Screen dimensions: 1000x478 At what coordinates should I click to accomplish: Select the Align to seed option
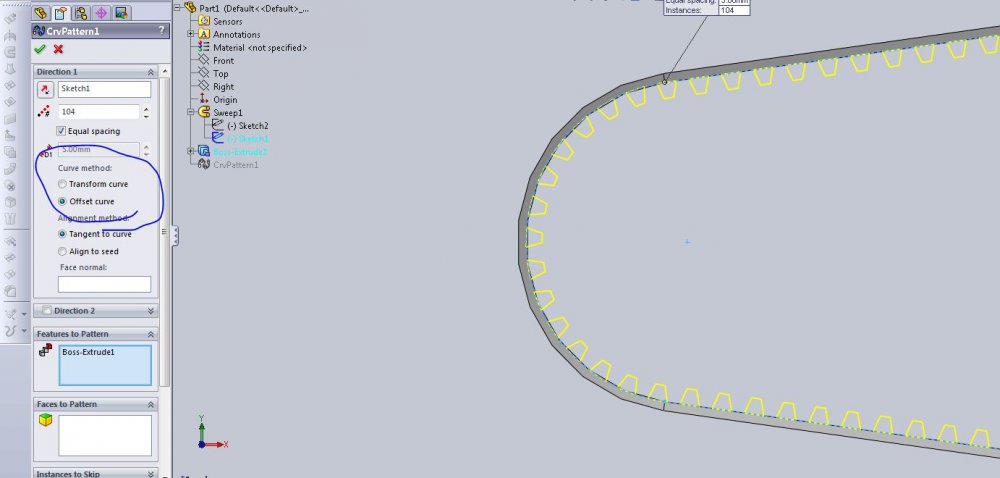click(63, 251)
